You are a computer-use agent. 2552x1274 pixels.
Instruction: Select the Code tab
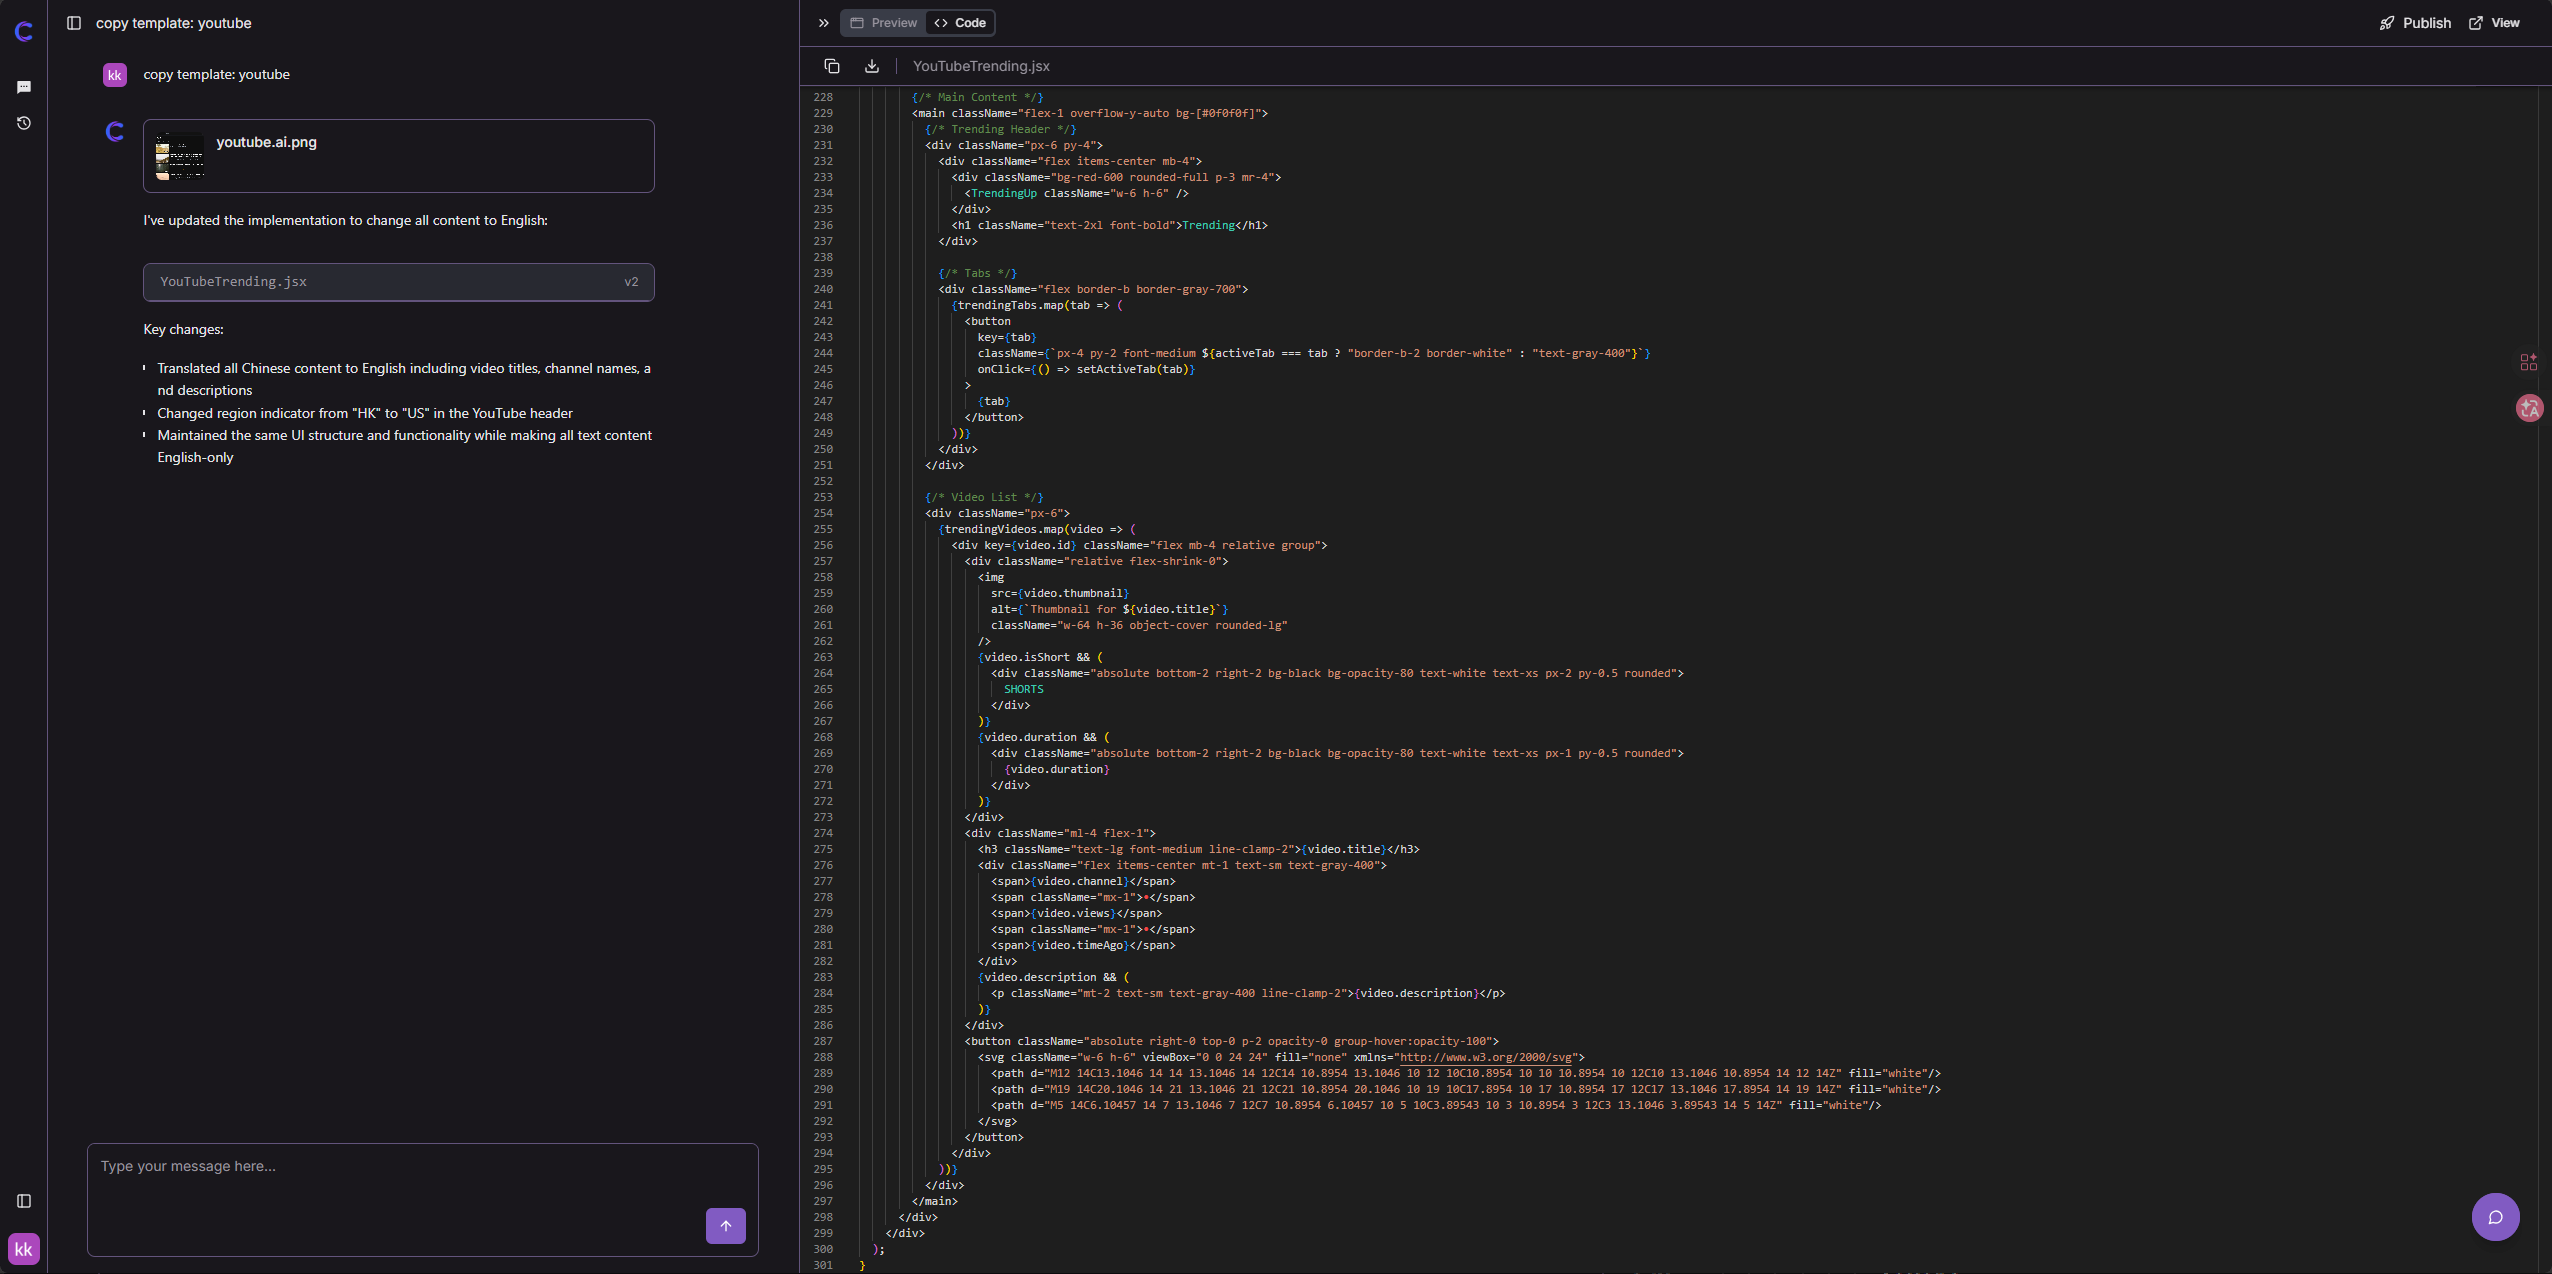click(959, 22)
